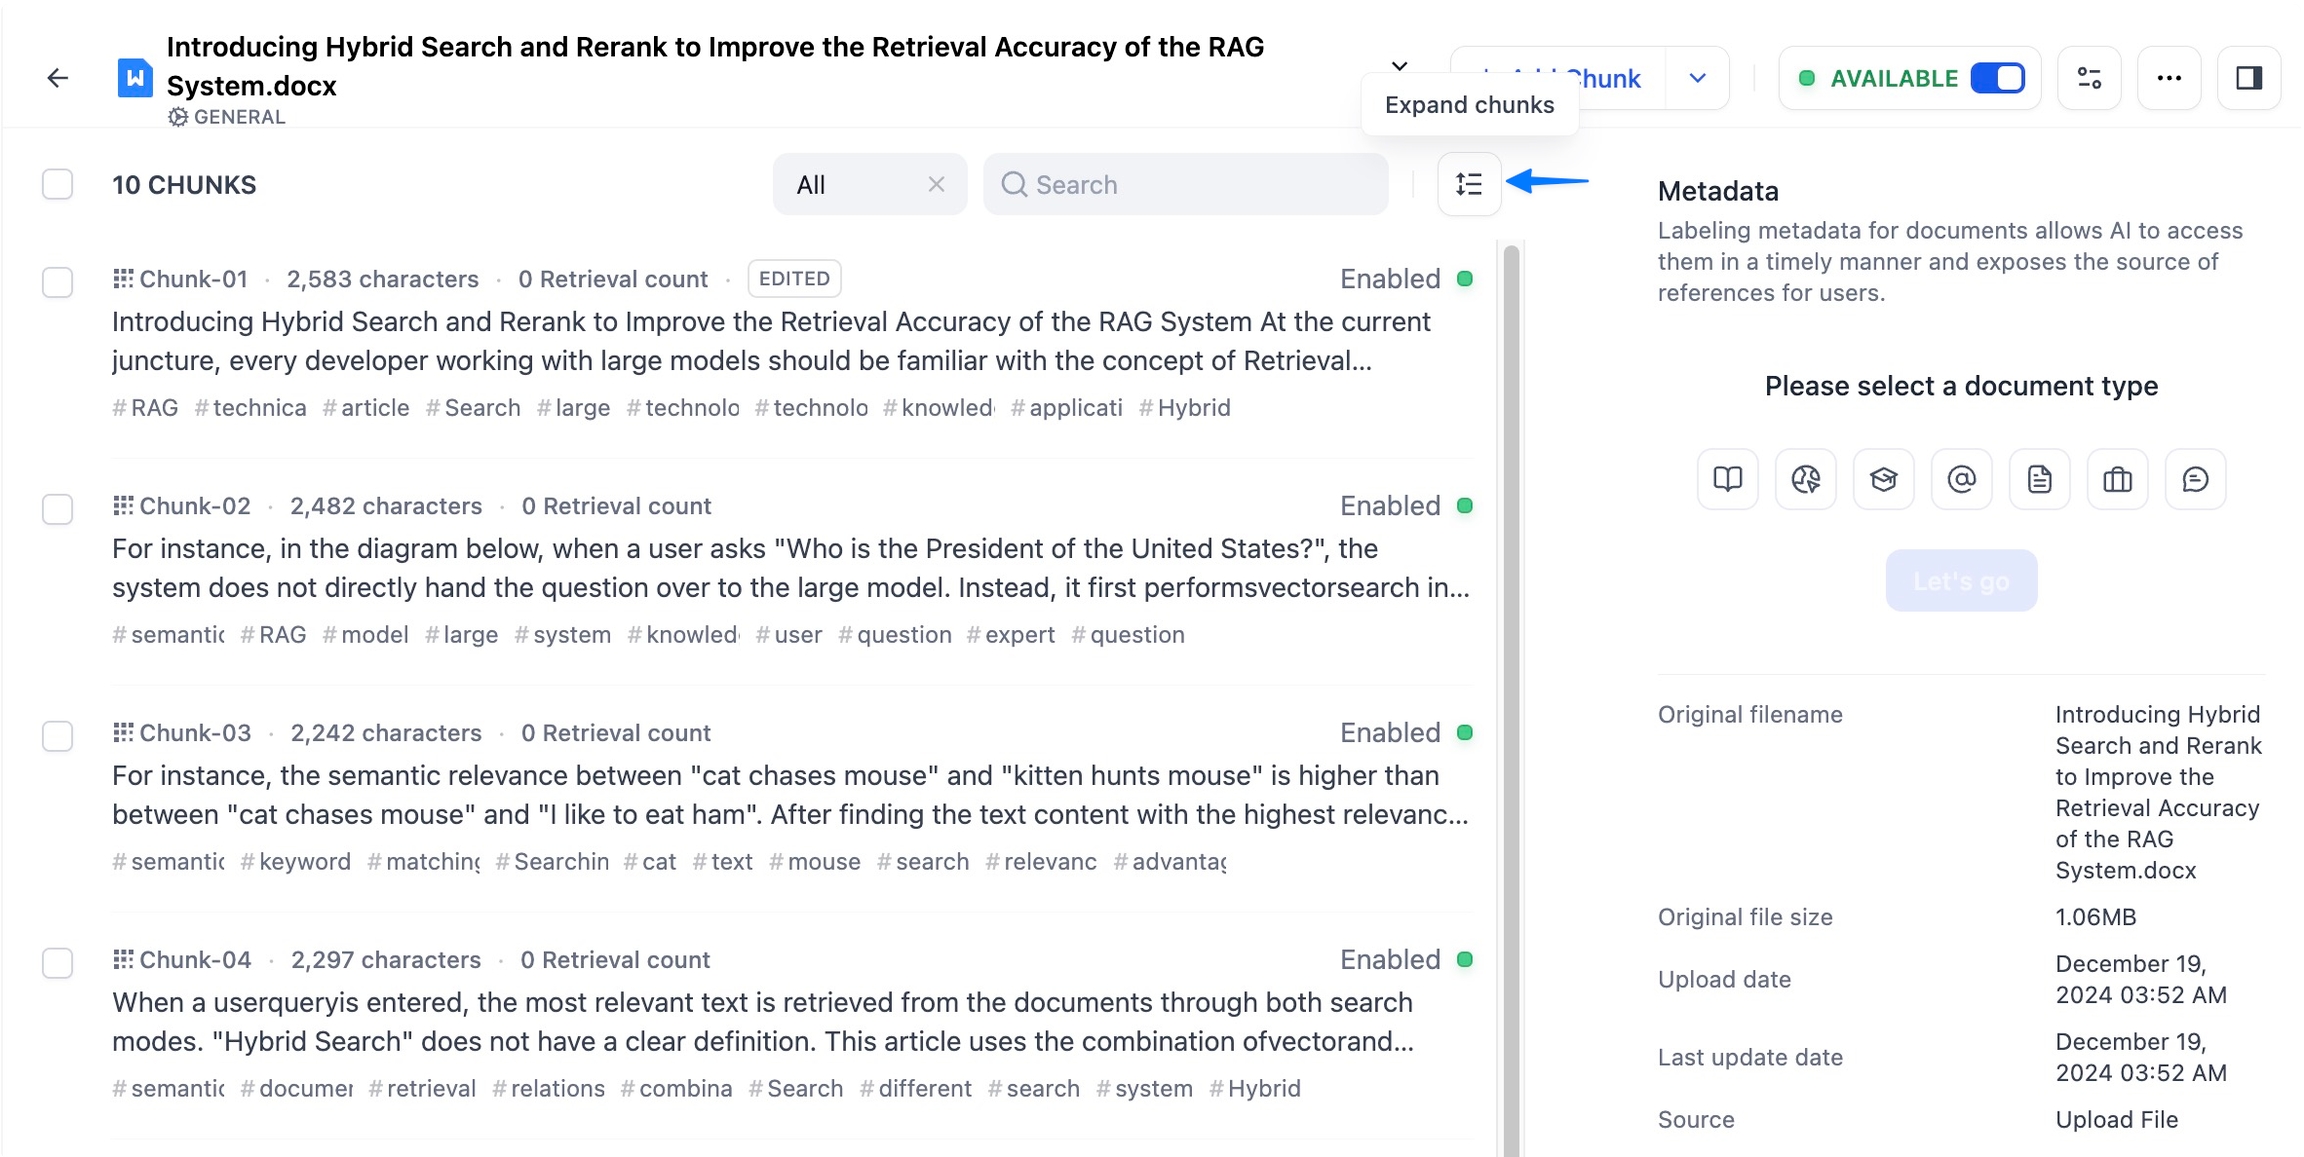Clear the All filter with X
The height and width of the screenshot is (1157, 2304).
[936, 184]
